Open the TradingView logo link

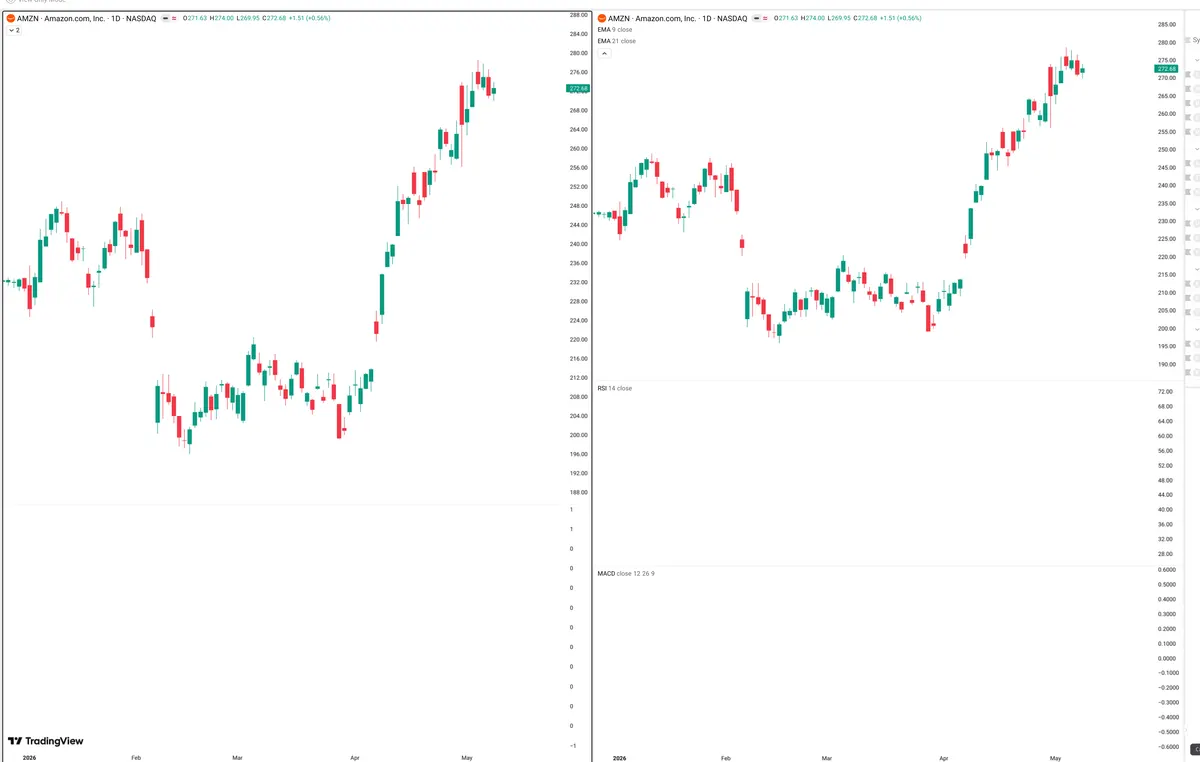(46, 741)
